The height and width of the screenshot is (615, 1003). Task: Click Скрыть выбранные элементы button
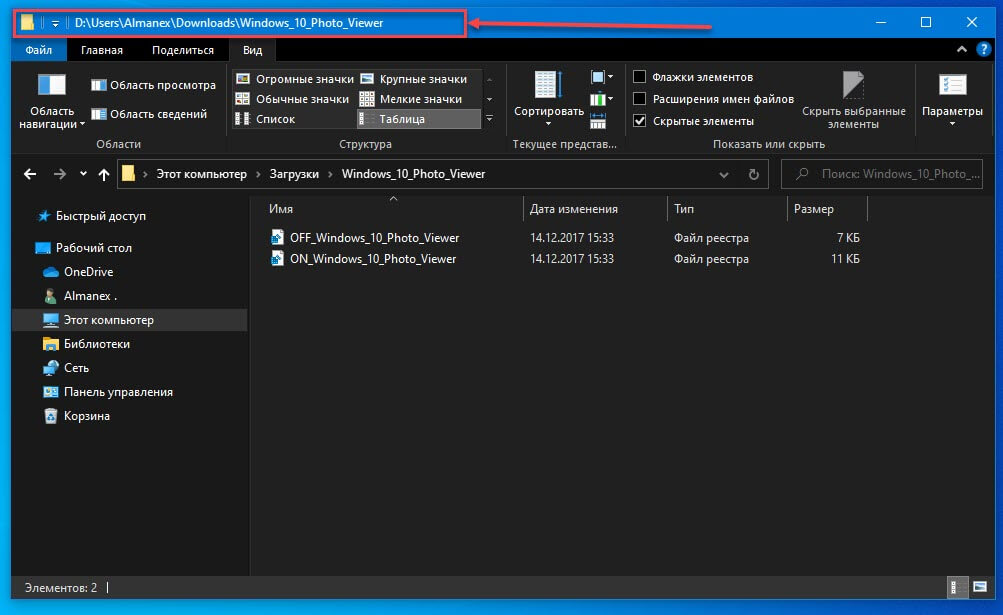click(x=853, y=100)
